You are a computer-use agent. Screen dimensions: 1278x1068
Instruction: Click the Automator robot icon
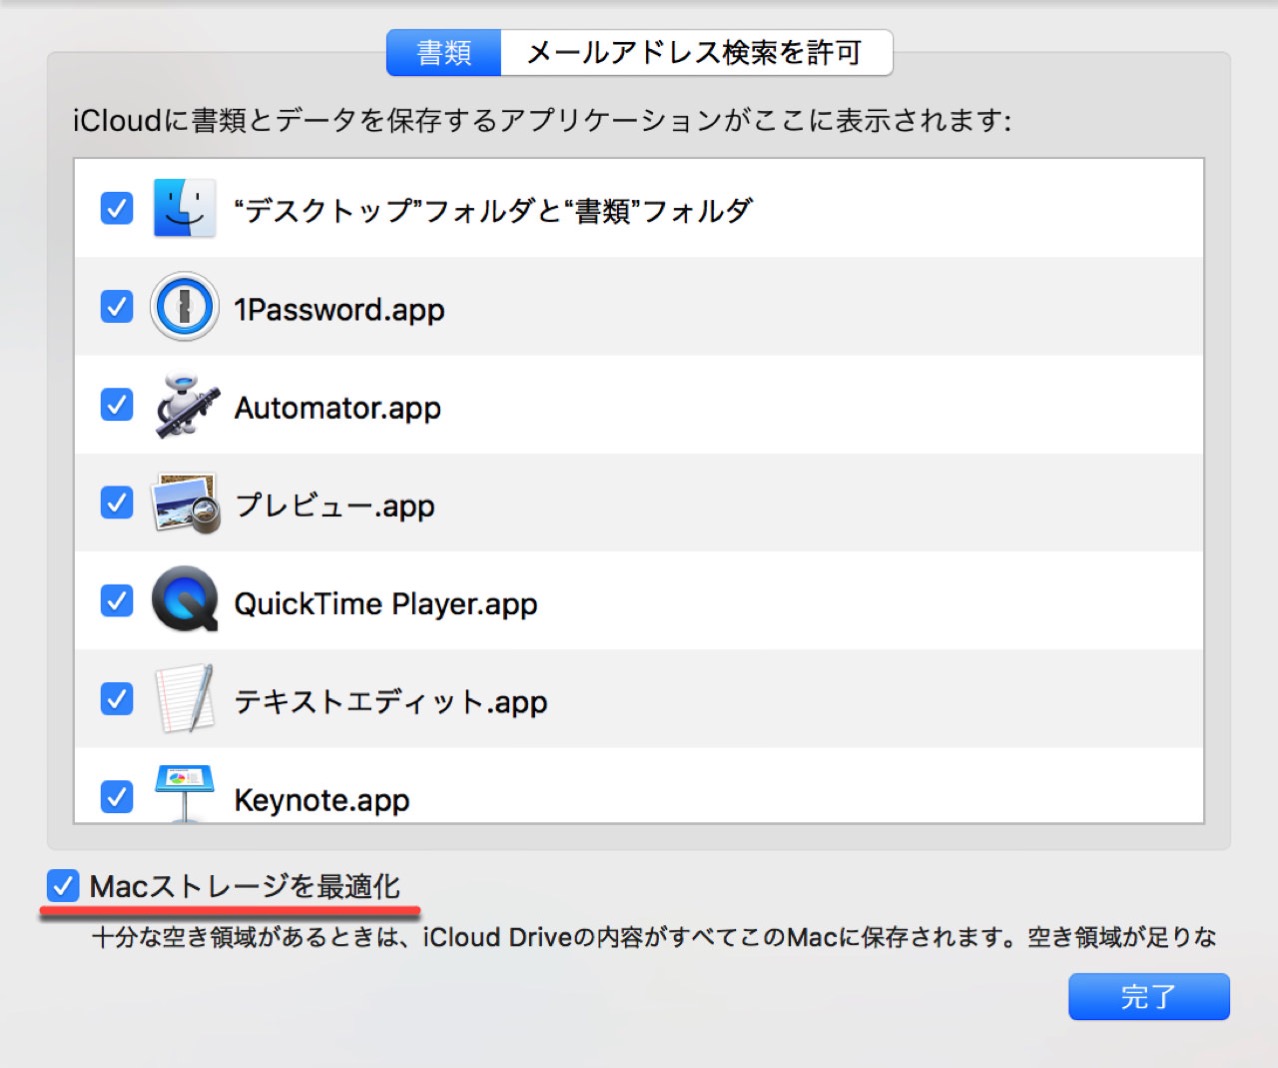coord(186,405)
